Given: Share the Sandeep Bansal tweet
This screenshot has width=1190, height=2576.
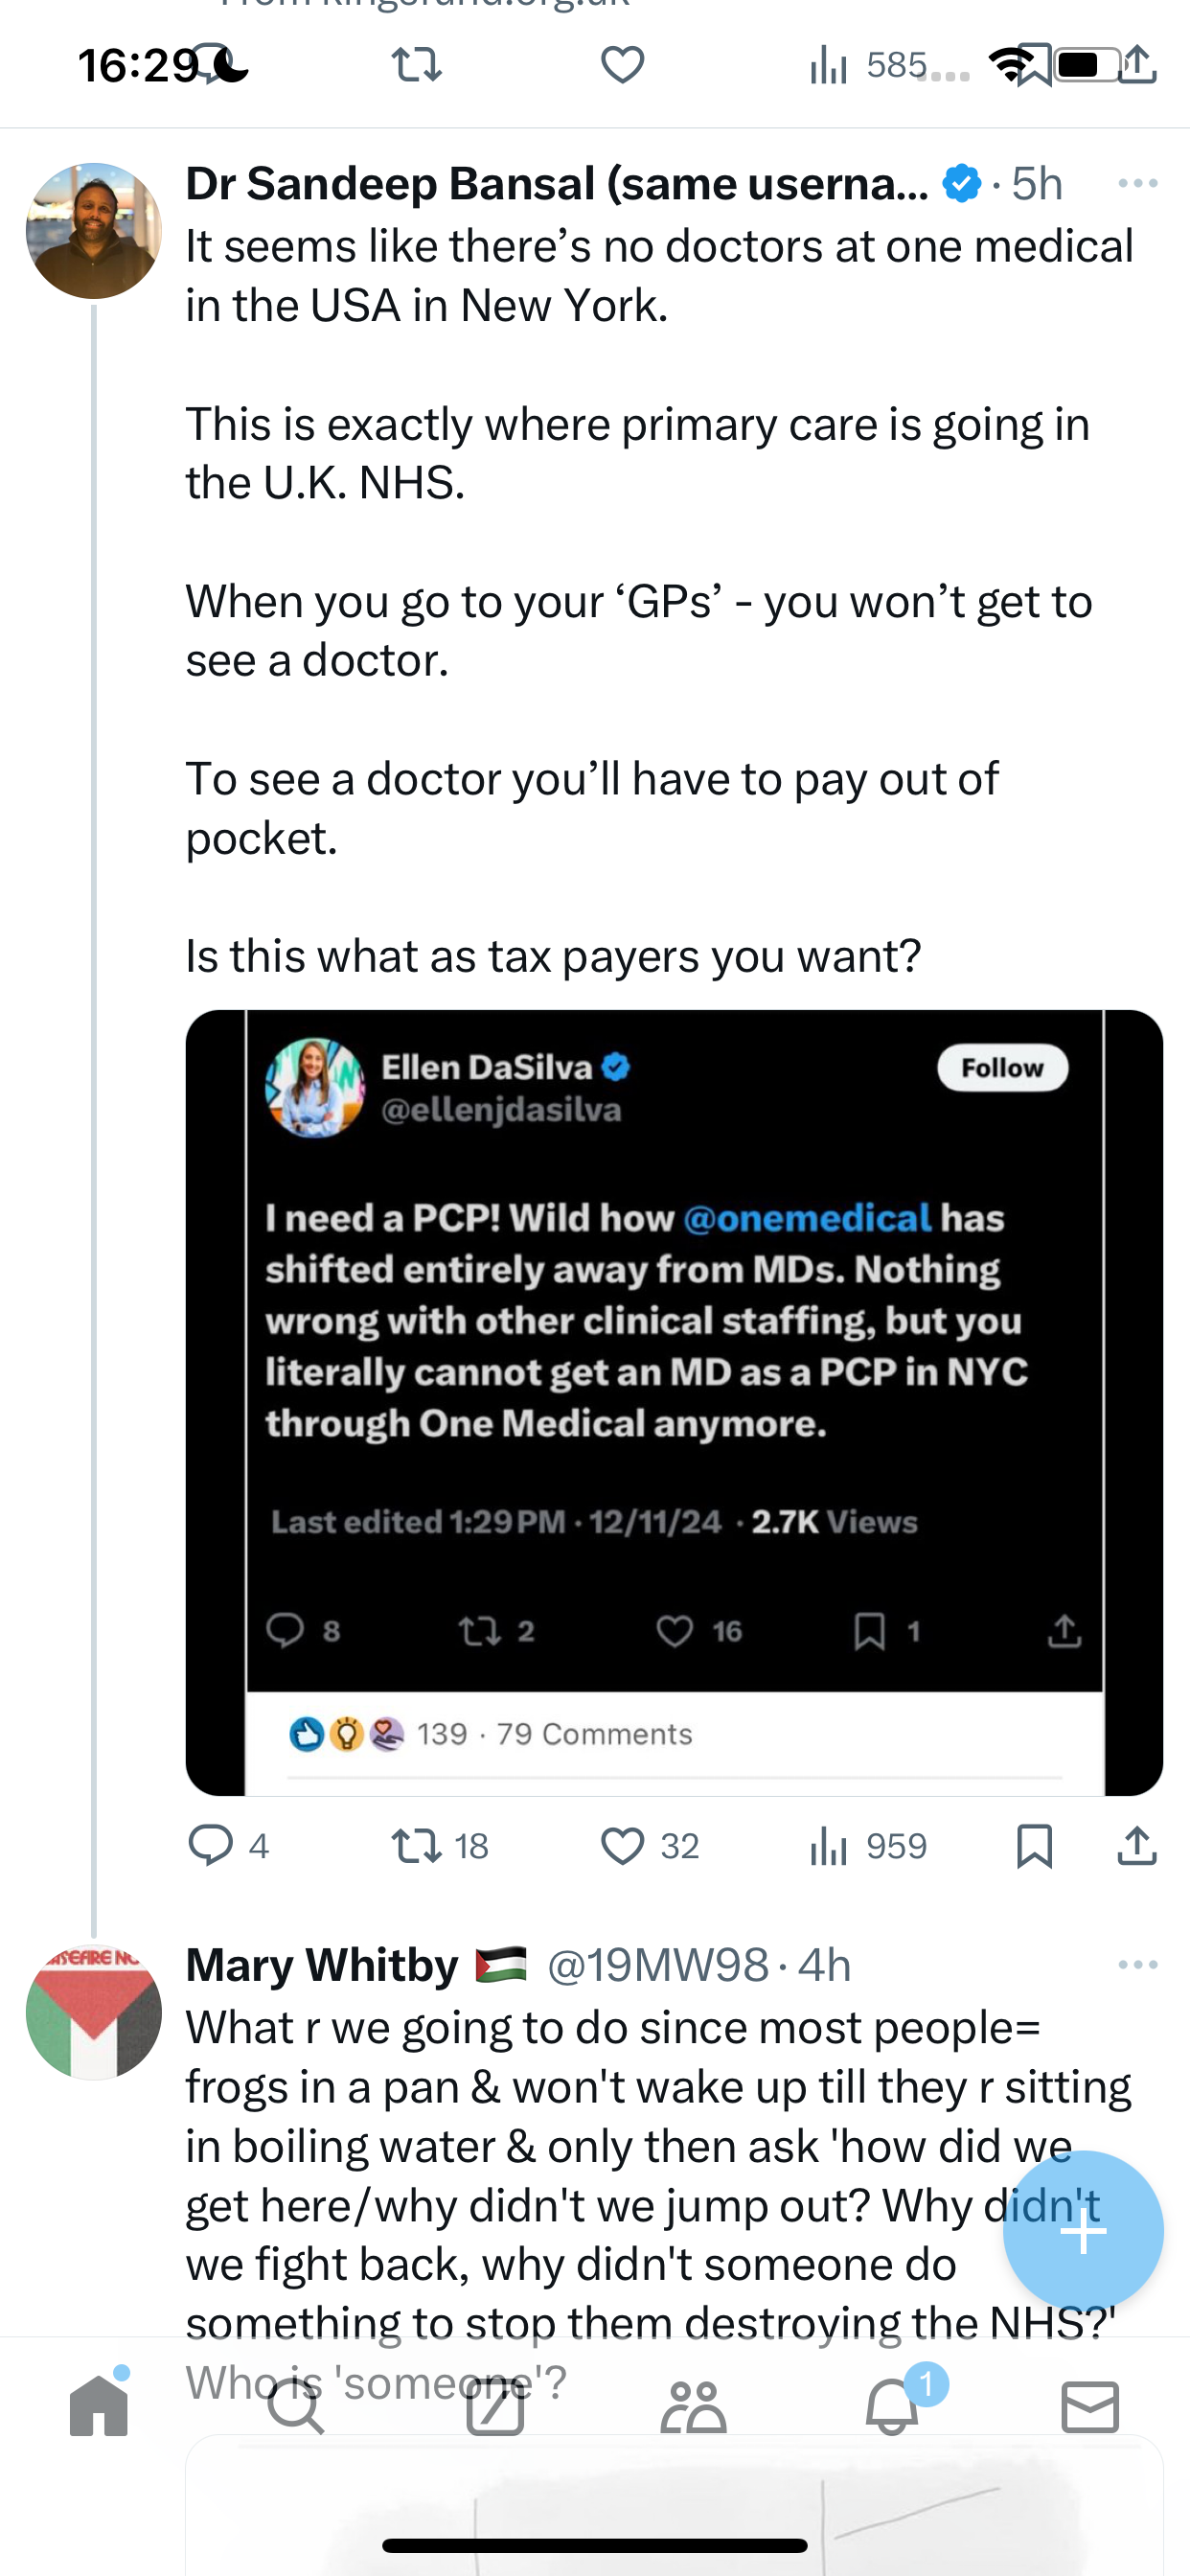Looking at the screenshot, I should click(1137, 1845).
